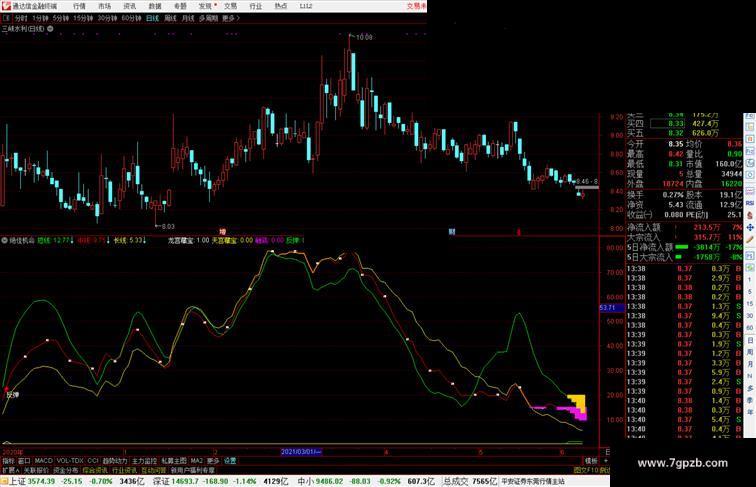This screenshot has height=487, width=756.
Task: Click the 日 period shortcut in right sidebar
Action: click(750, 340)
